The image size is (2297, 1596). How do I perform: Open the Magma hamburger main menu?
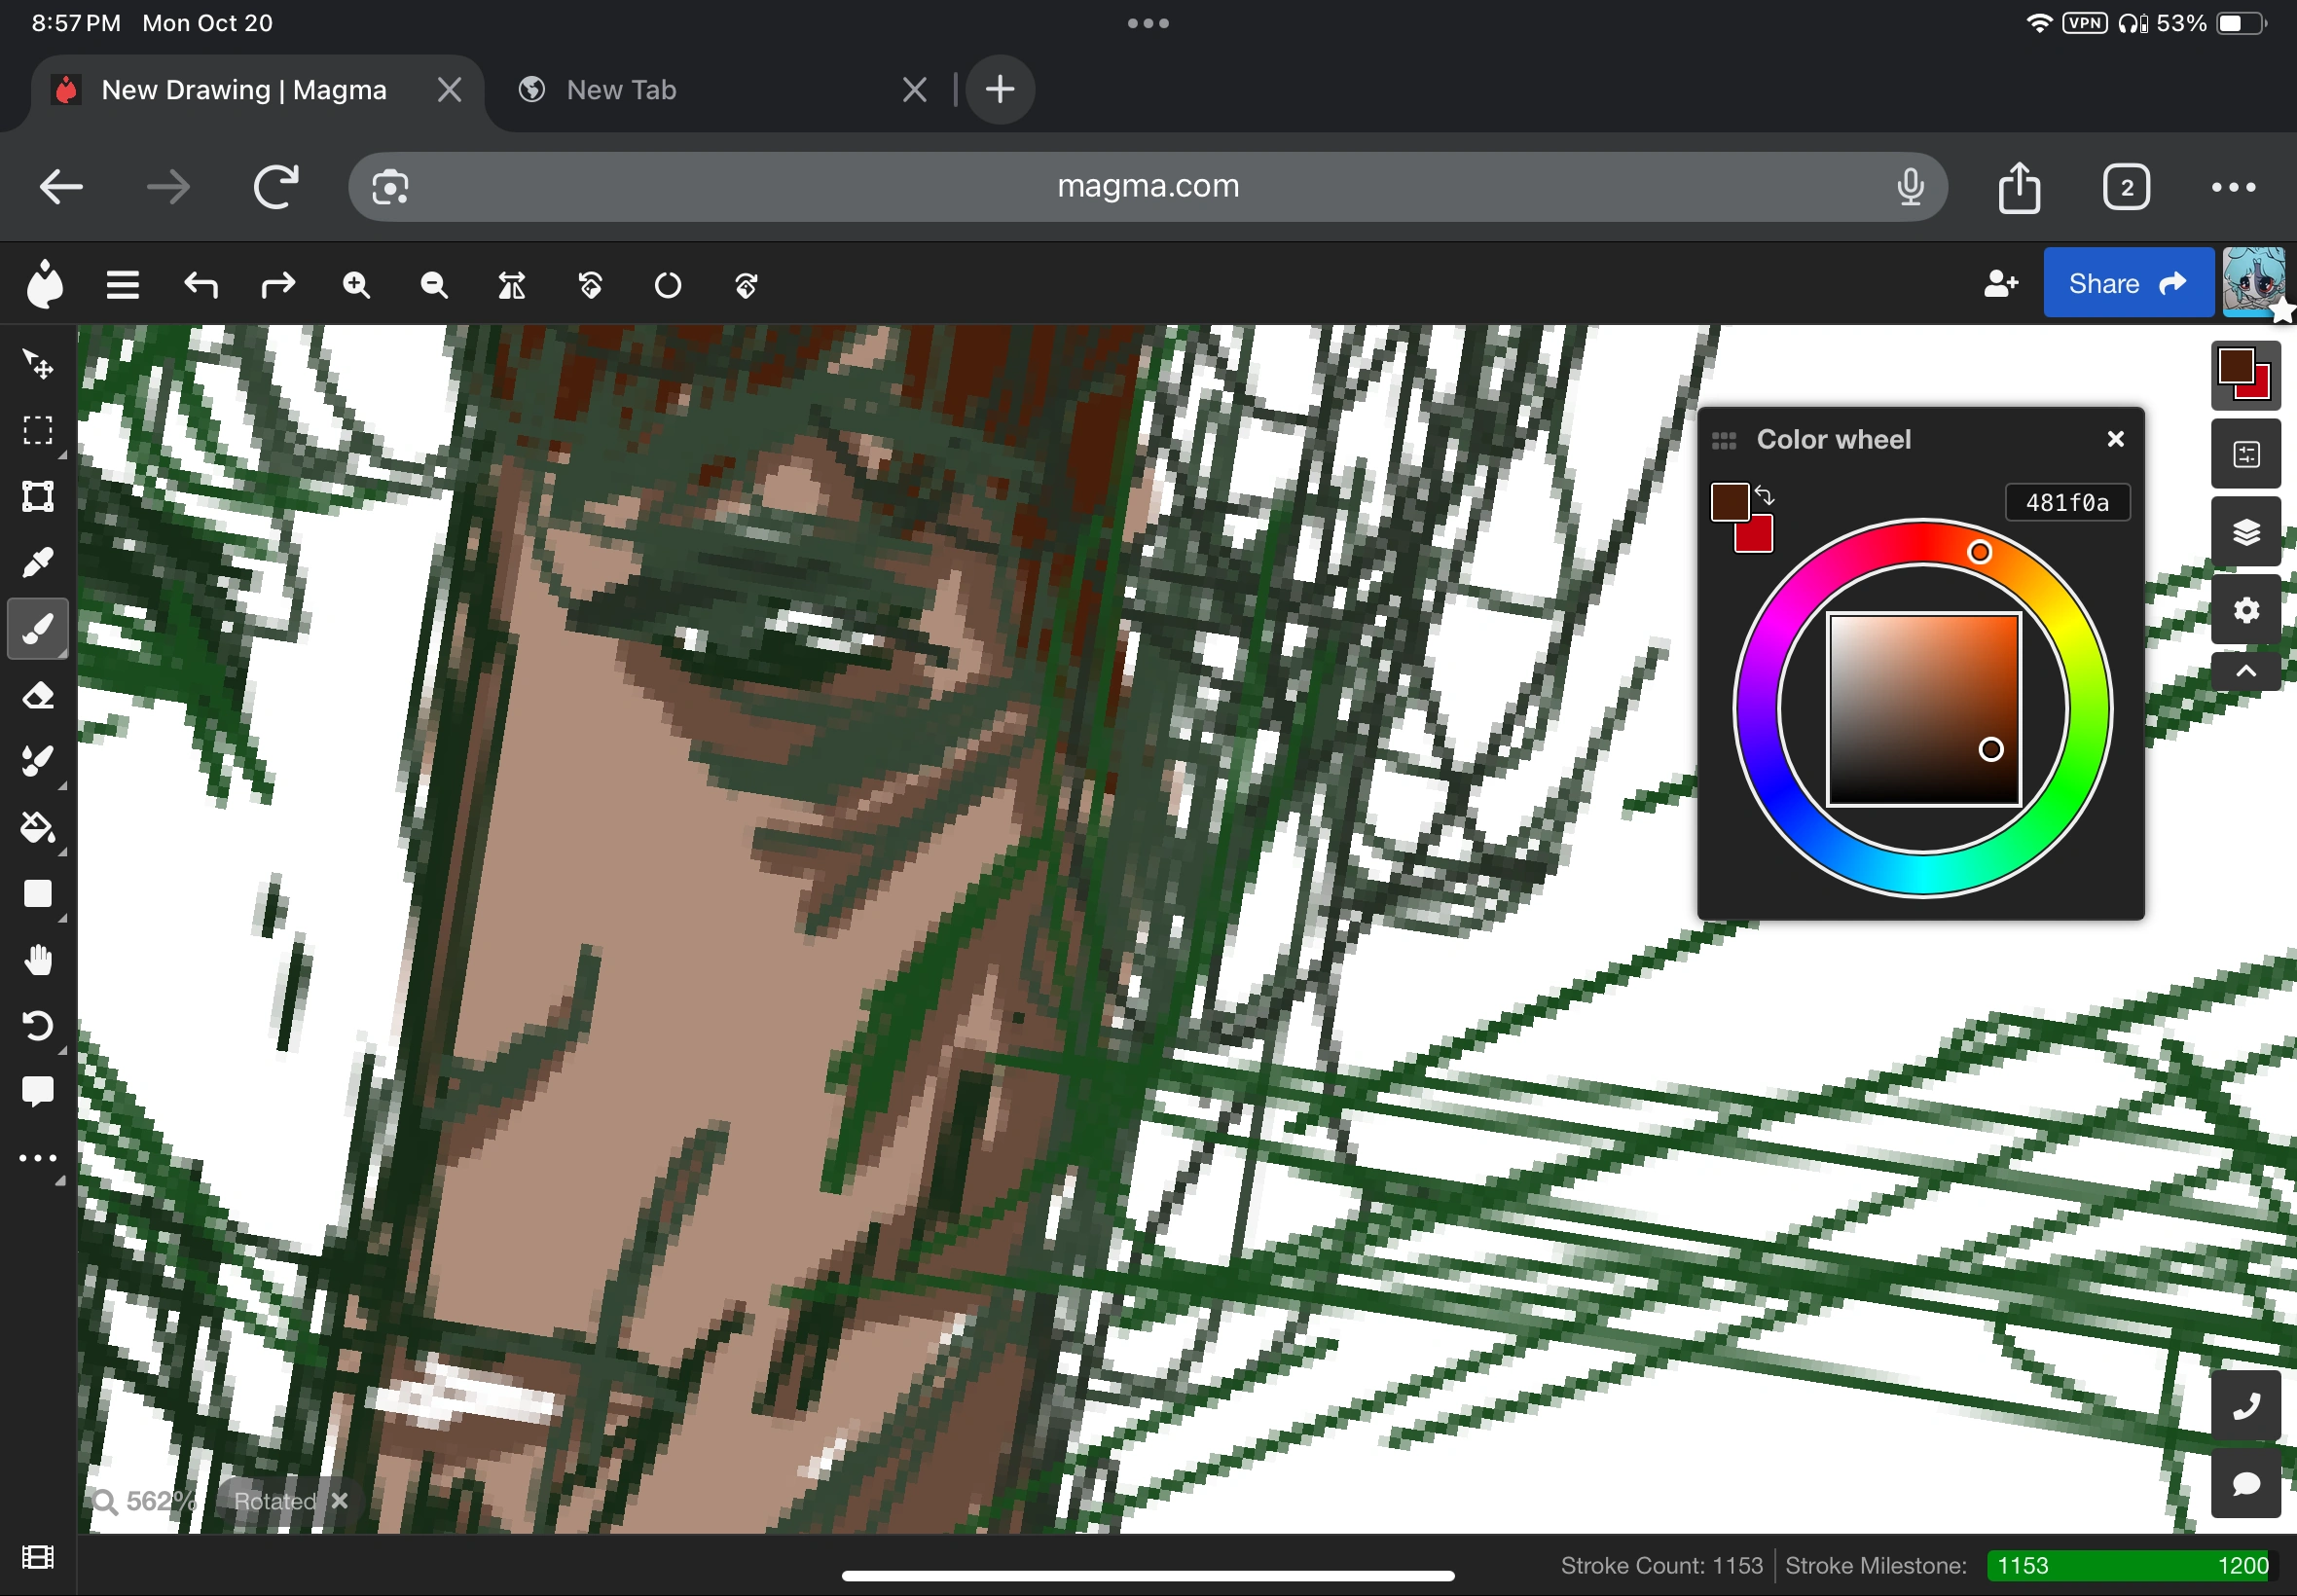click(x=122, y=286)
